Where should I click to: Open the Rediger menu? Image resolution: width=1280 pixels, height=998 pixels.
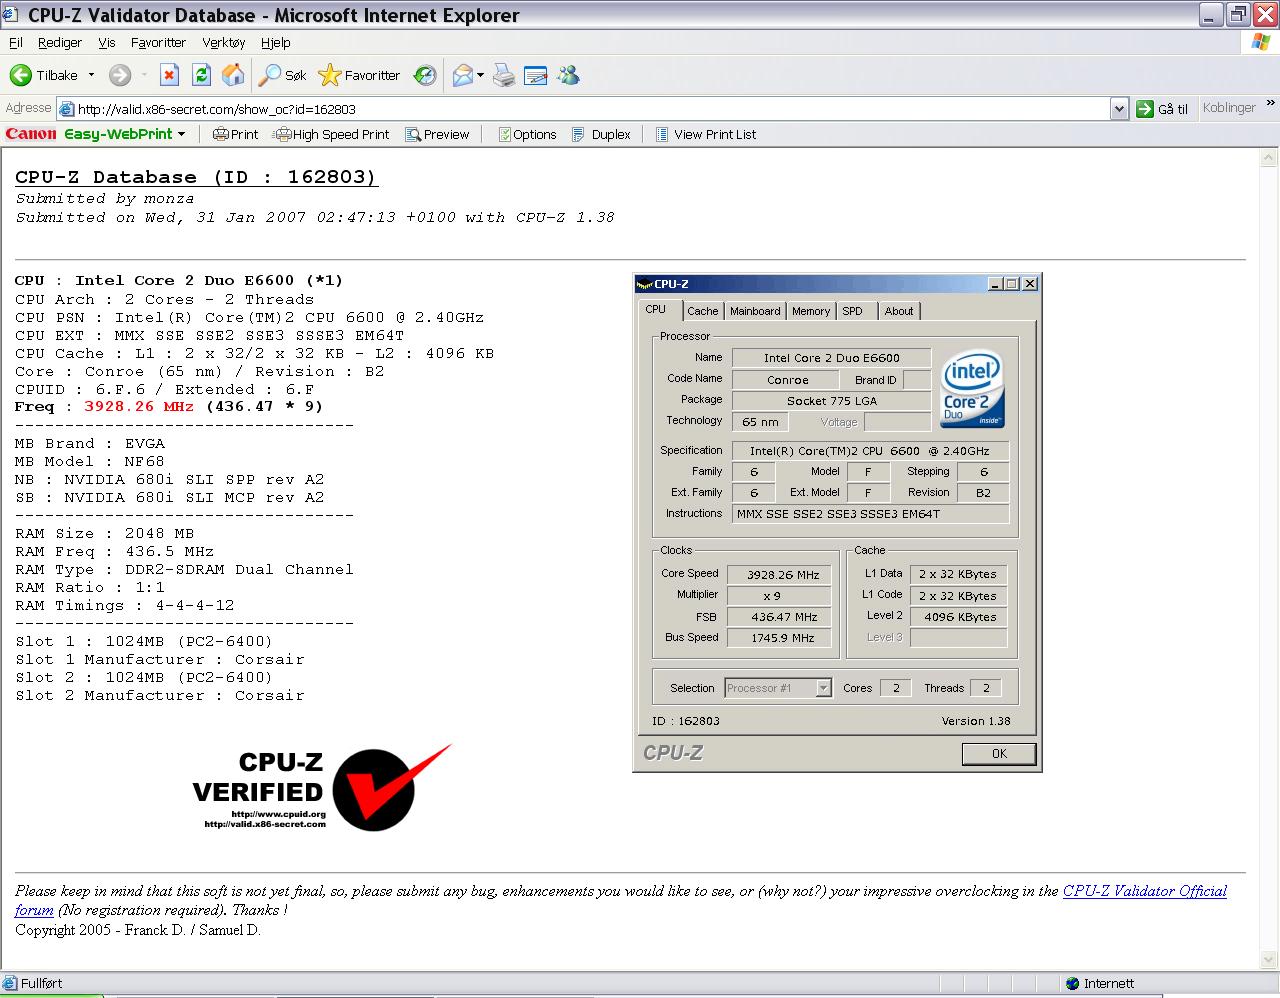(x=60, y=43)
